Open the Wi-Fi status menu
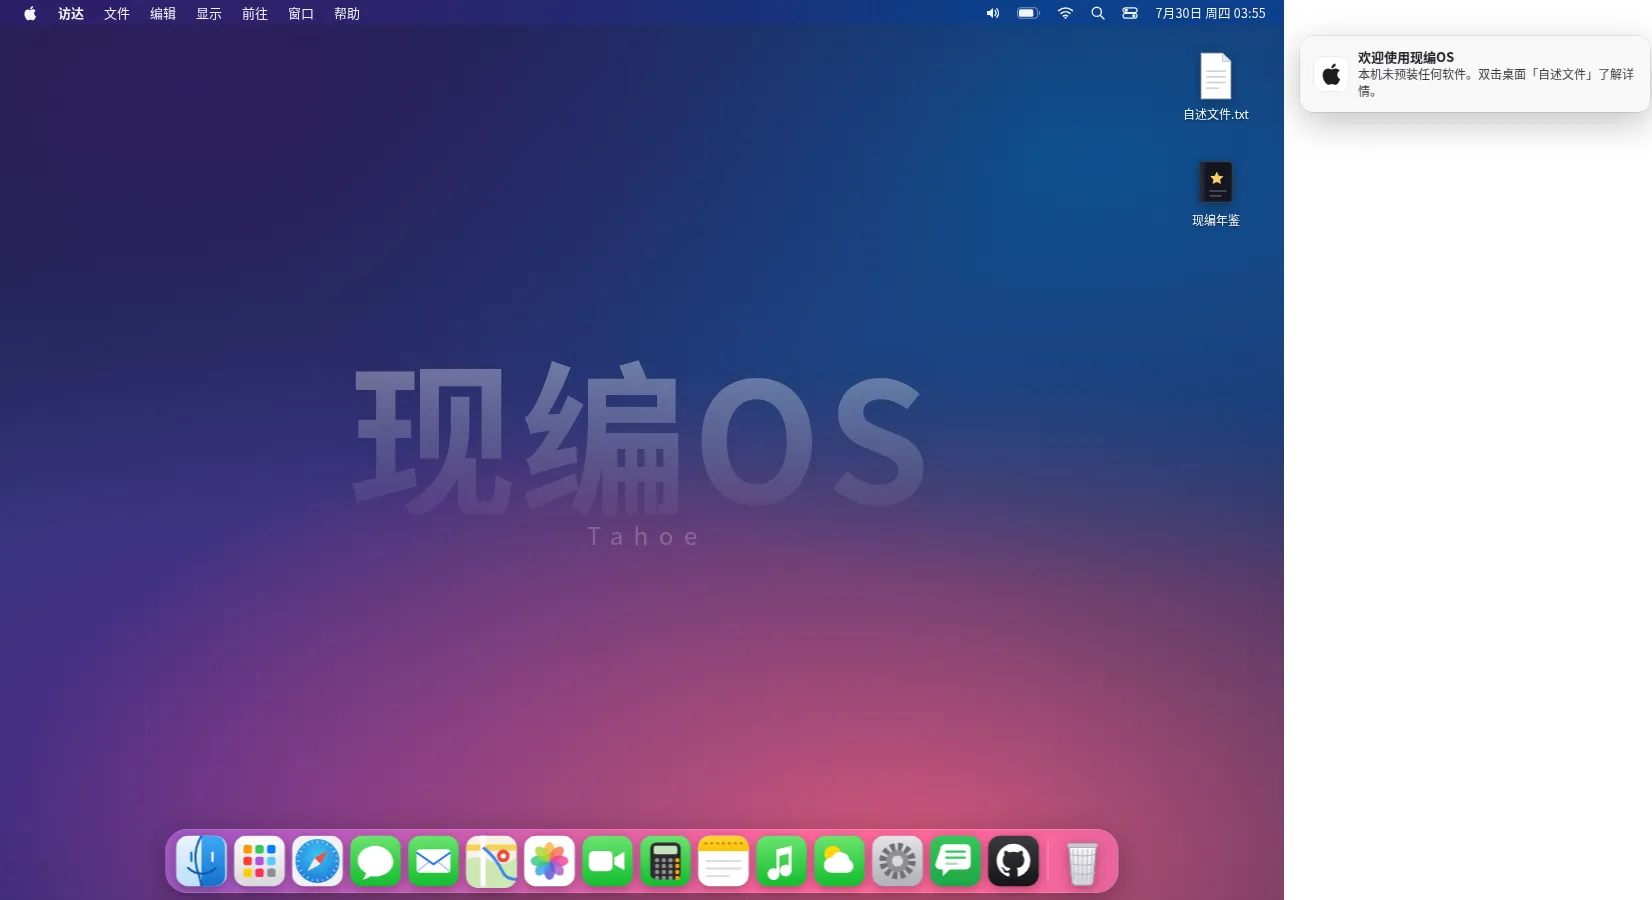 pyautogui.click(x=1065, y=13)
